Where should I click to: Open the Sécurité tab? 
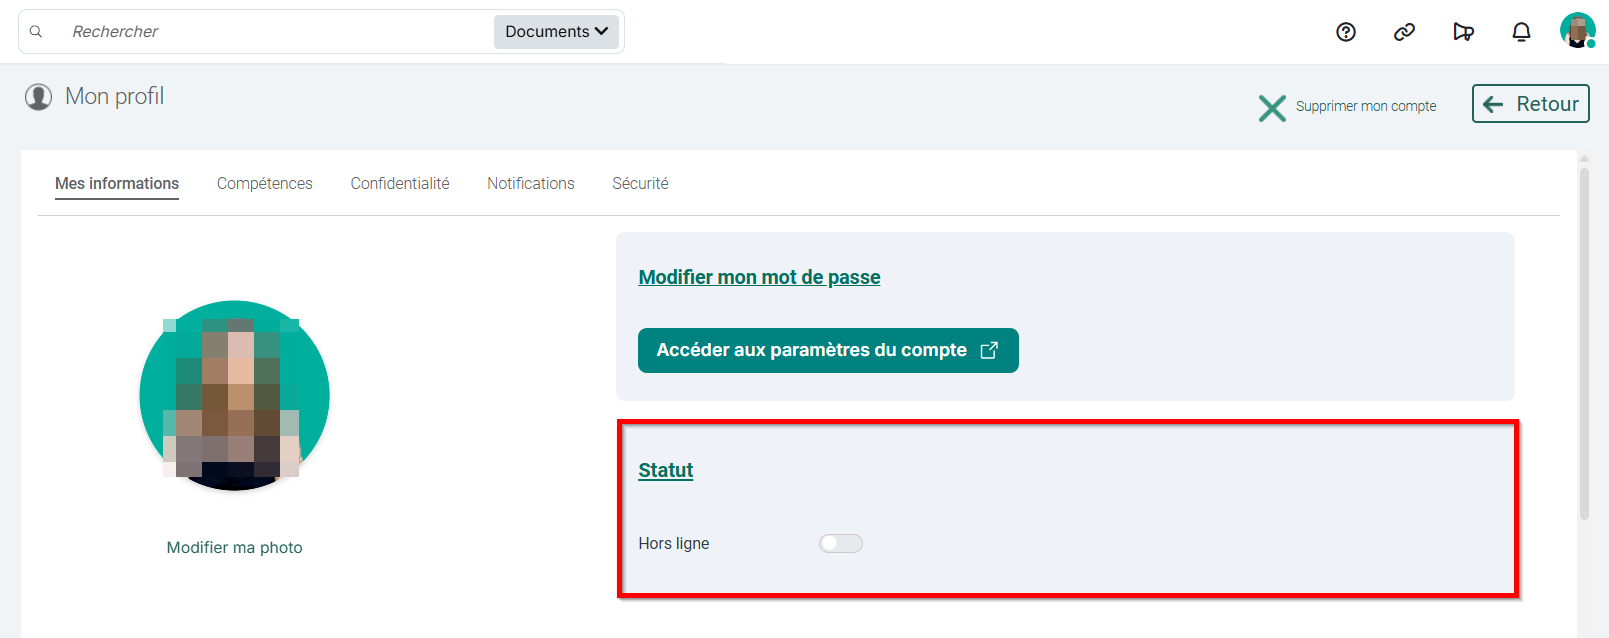641,184
